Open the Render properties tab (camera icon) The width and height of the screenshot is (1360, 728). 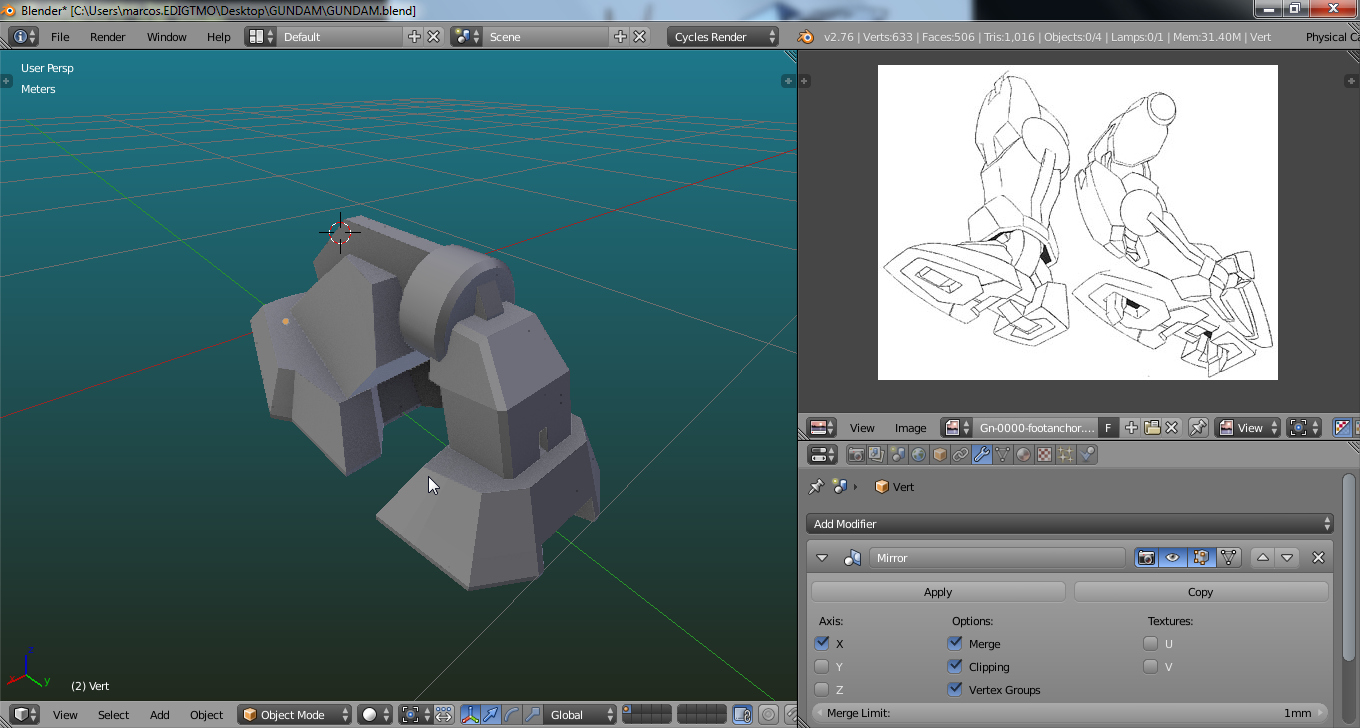(x=856, y=455)
